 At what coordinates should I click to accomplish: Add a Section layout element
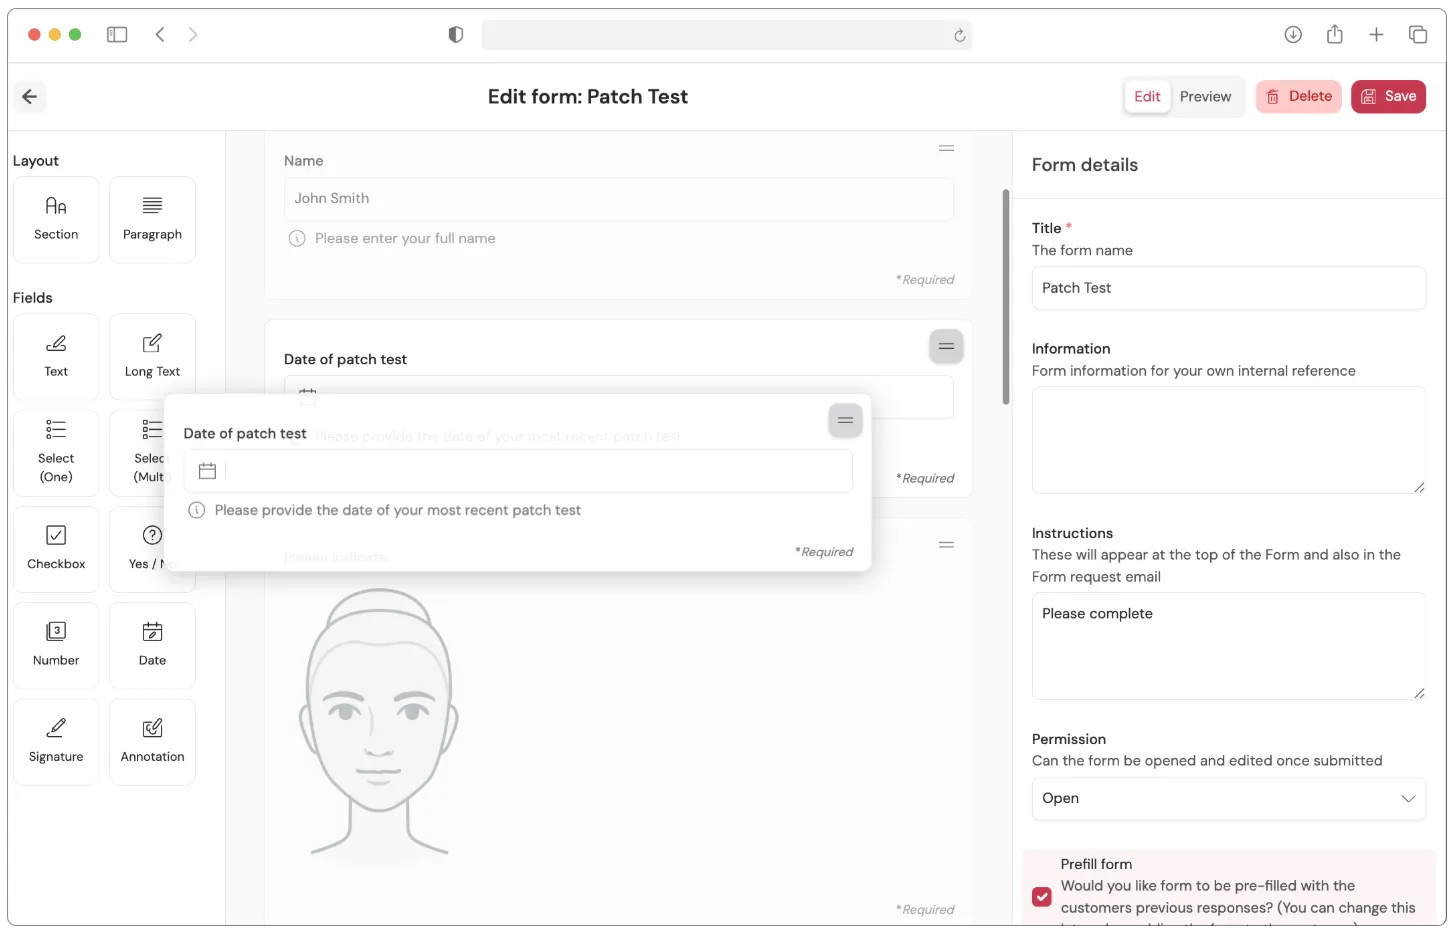56,219
